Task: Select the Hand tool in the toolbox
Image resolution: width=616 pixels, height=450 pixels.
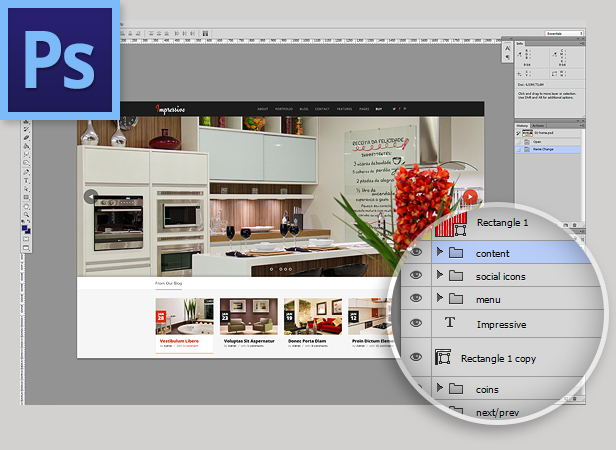Action: point(26,206)
